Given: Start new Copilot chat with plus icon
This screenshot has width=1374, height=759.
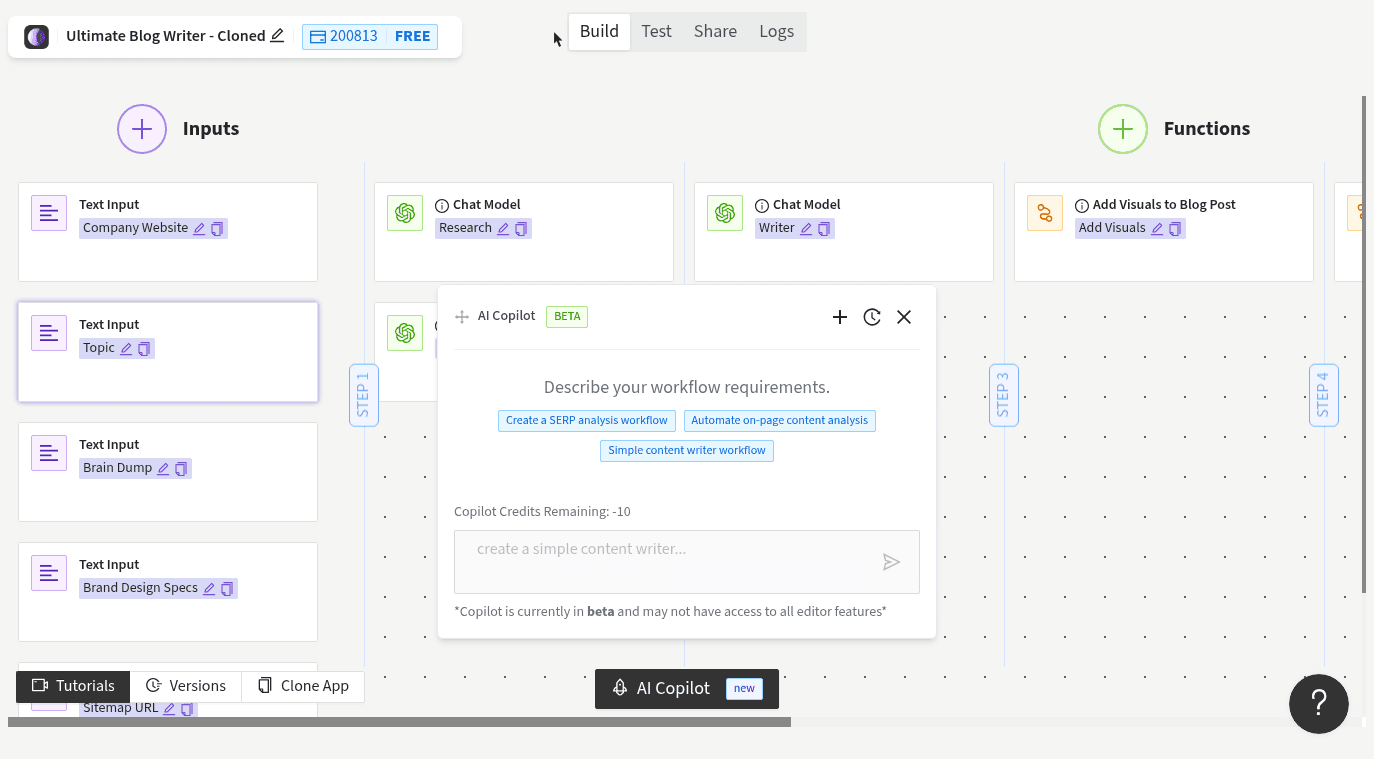Looking at the screenshot, I should [839, 317].
